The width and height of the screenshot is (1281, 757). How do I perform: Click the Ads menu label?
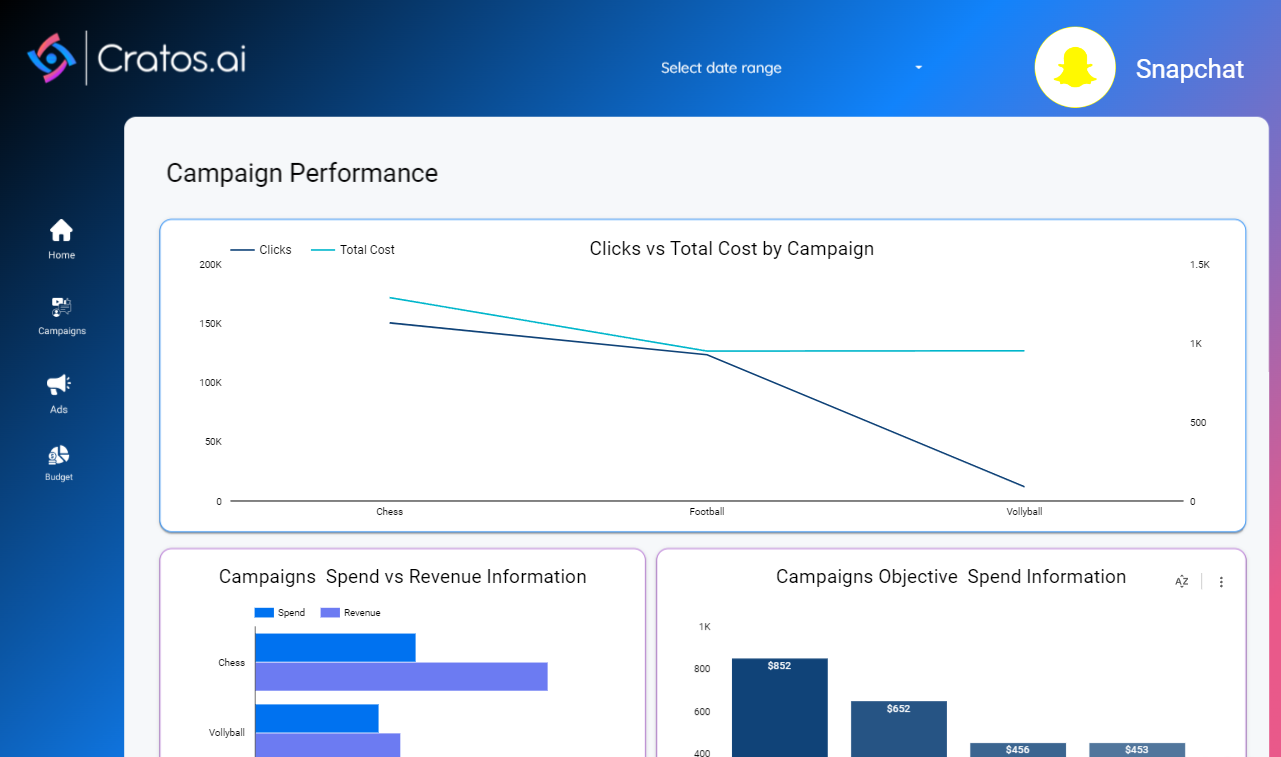tap(59, 410)
